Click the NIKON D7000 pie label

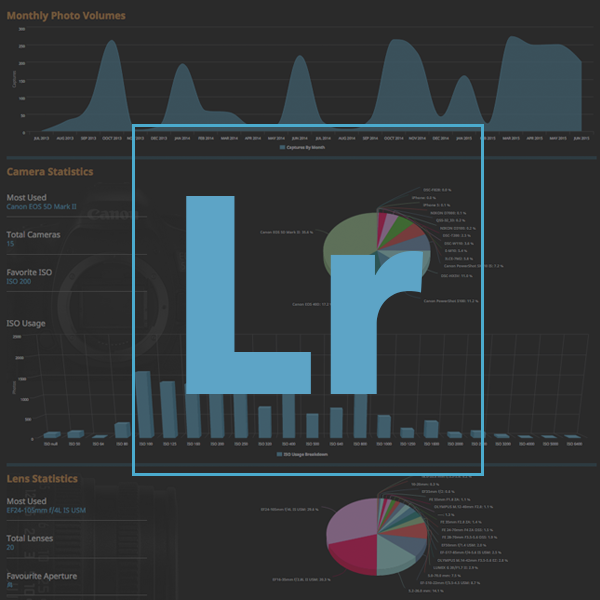[x=448, y=213]
